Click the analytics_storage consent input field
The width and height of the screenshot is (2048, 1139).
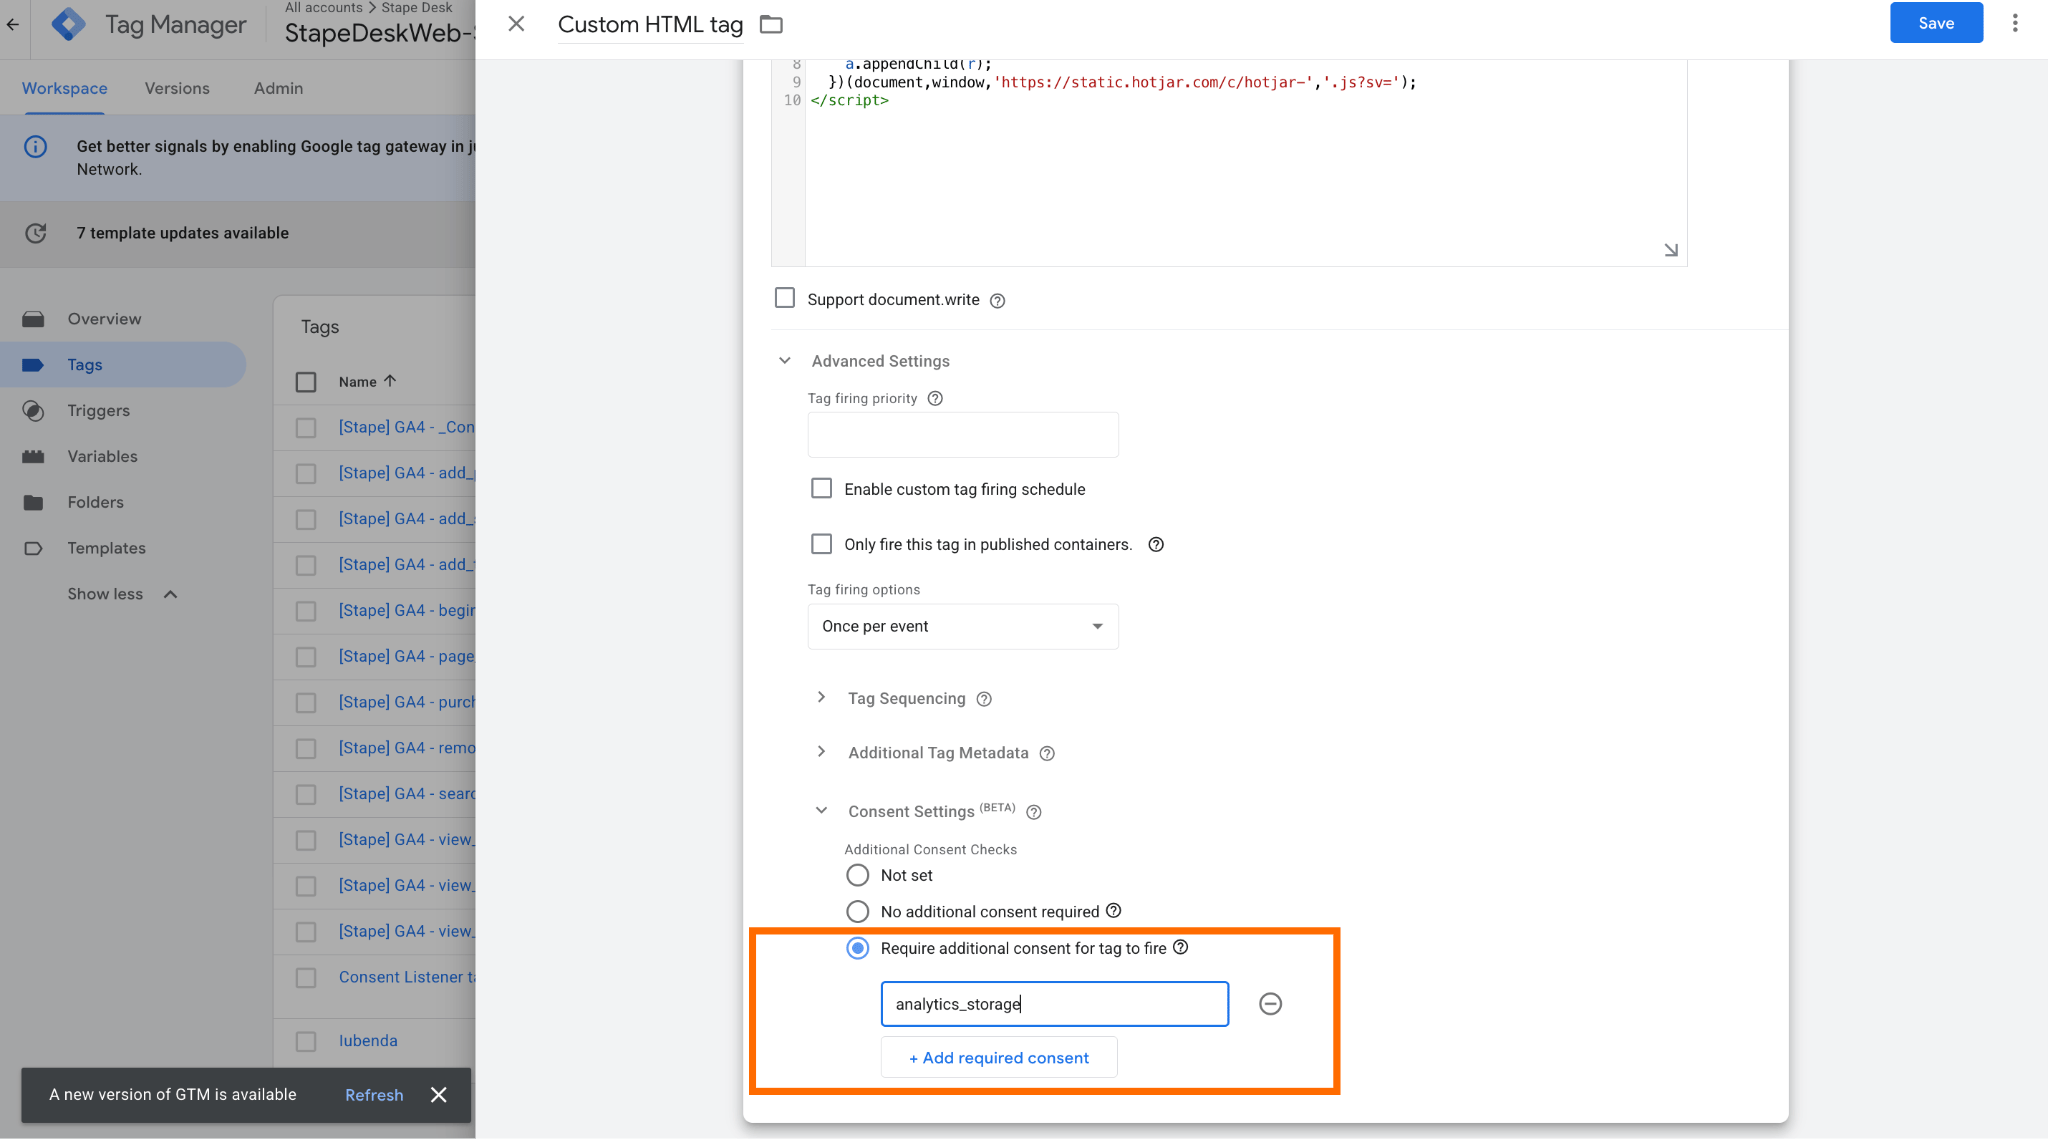pyautogui.click(x=1054, y=1003)
